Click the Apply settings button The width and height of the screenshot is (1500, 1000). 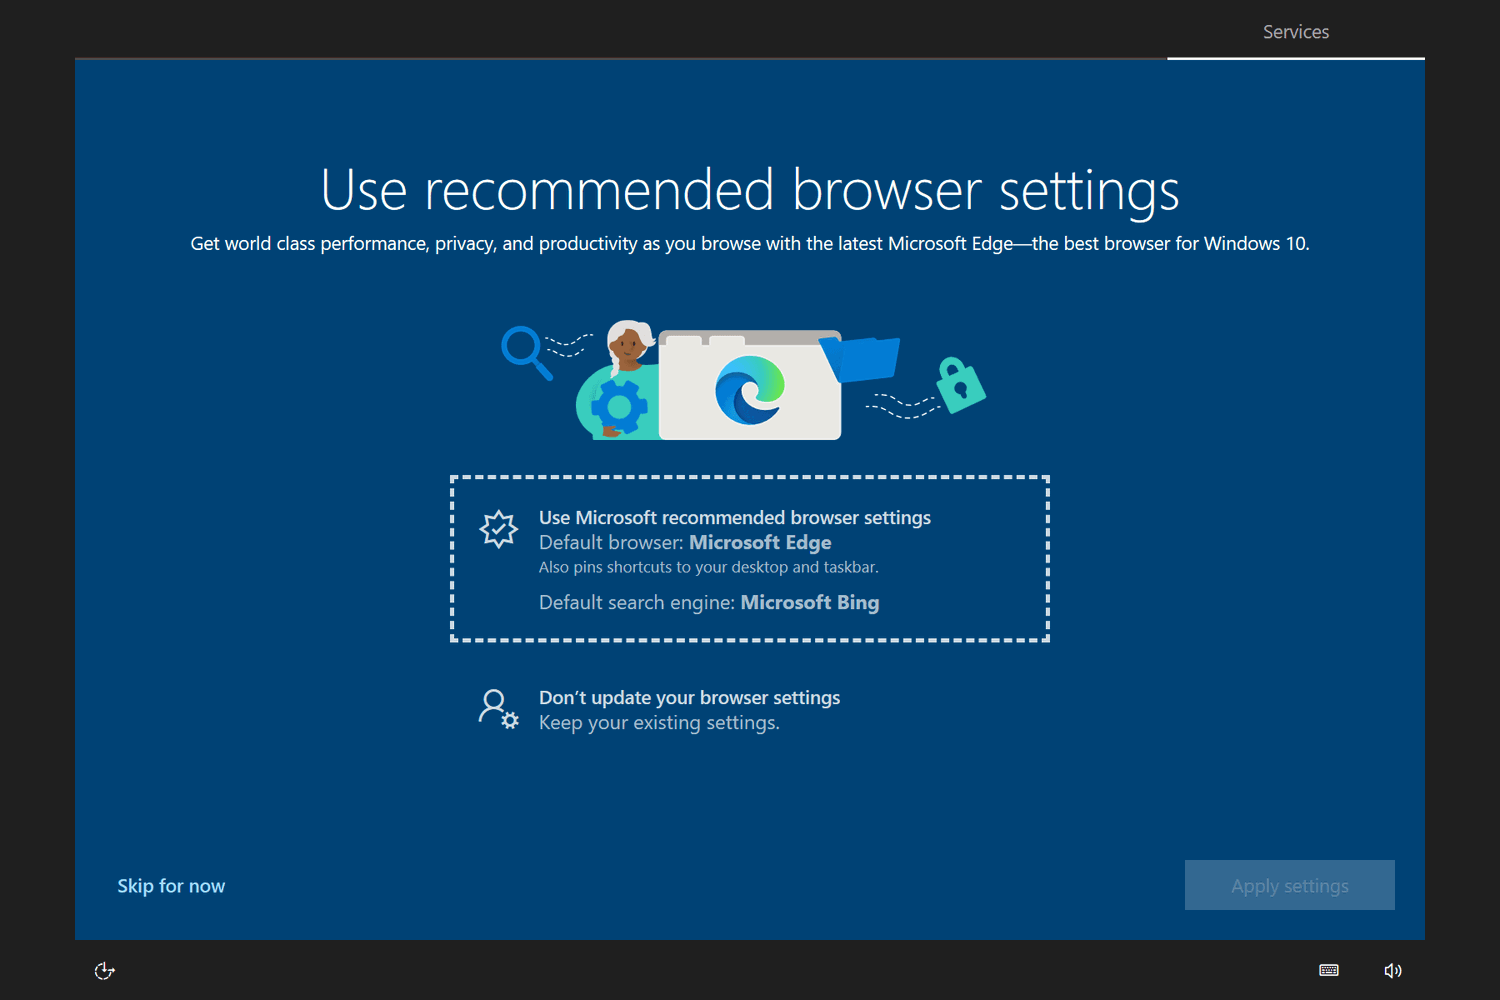point(1290,885)
